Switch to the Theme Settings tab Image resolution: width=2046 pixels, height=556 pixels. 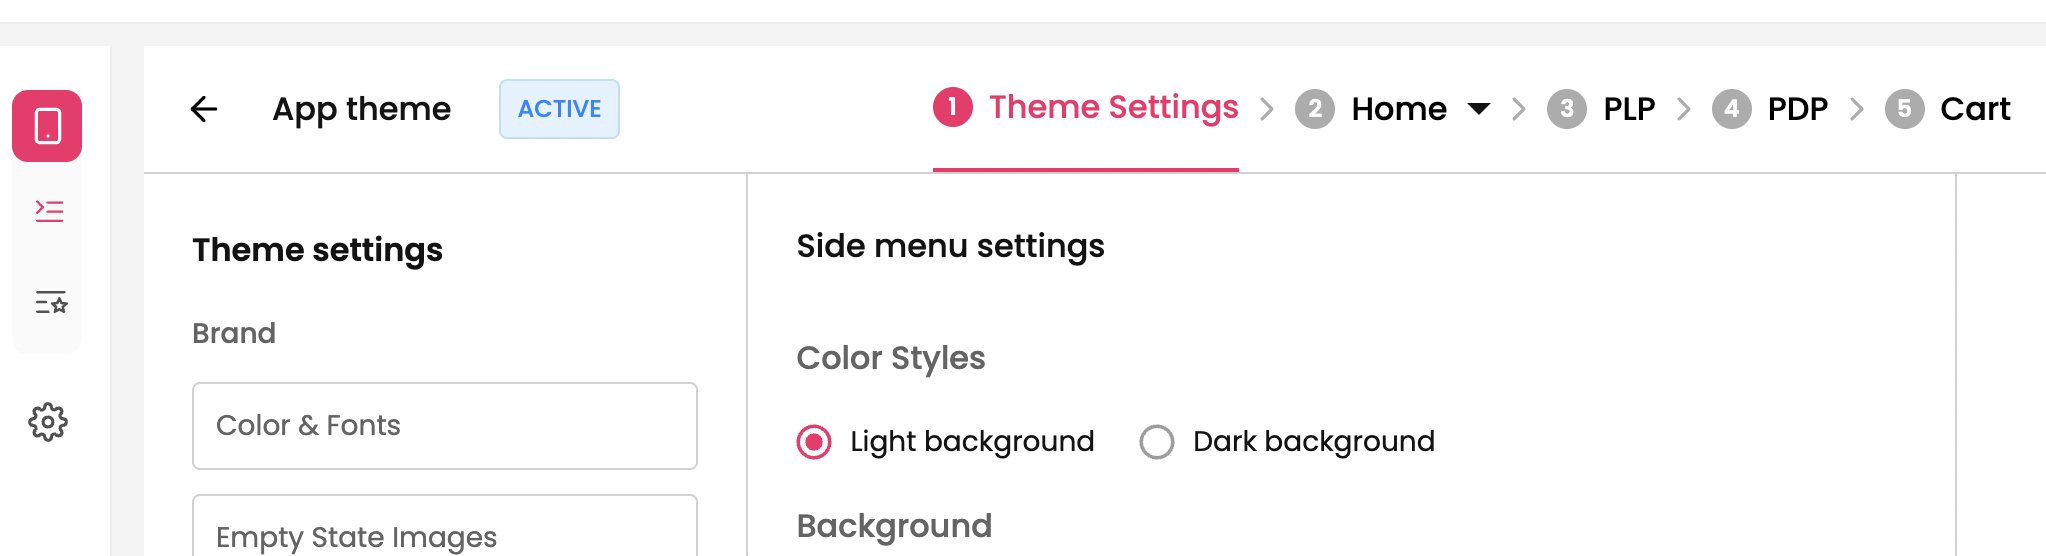(1113, 107)
